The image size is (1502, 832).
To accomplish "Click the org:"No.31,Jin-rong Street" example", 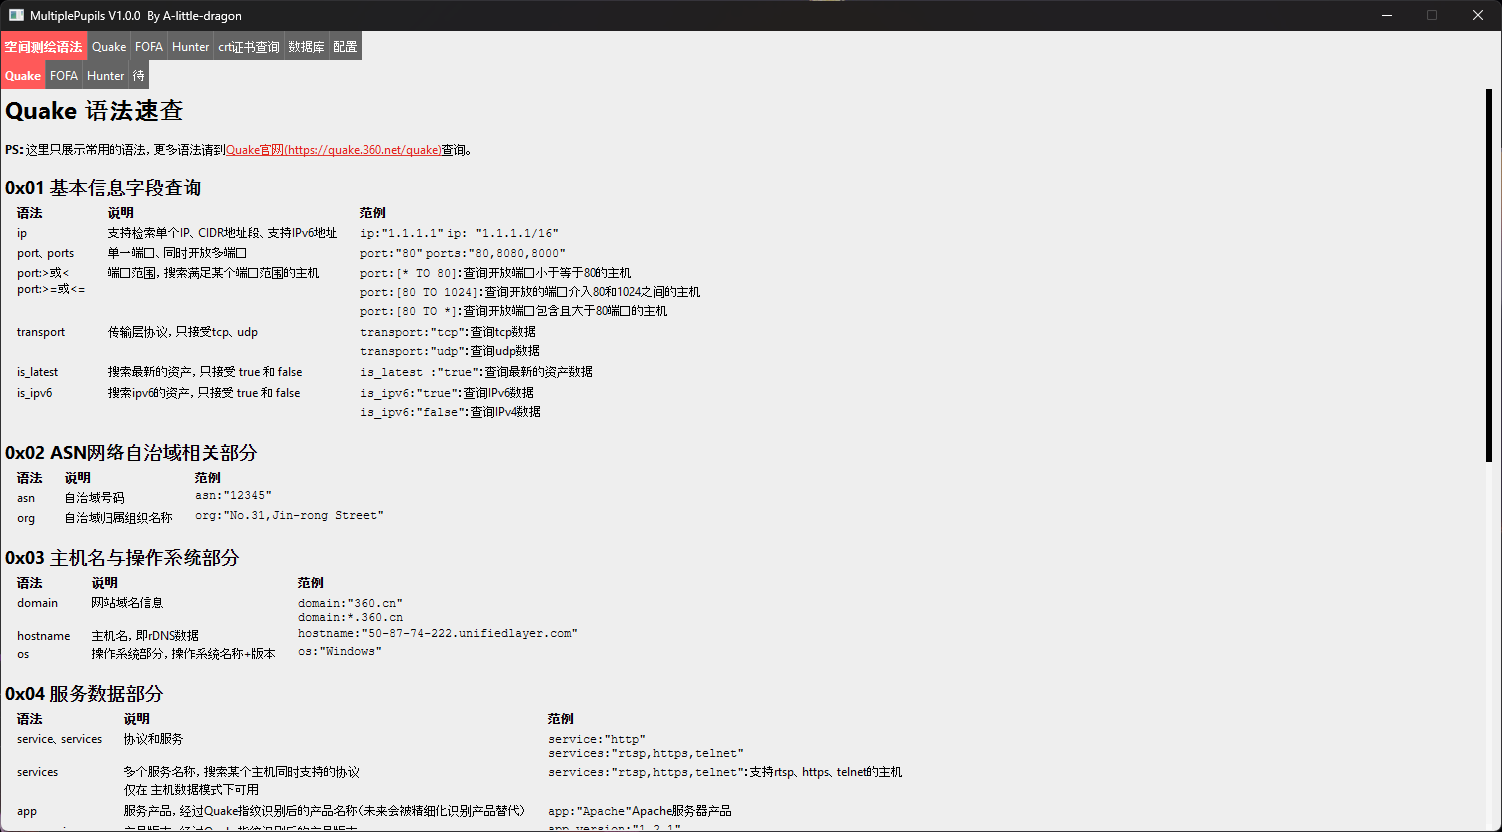I will pyautogui.click(x=289, y=516).
